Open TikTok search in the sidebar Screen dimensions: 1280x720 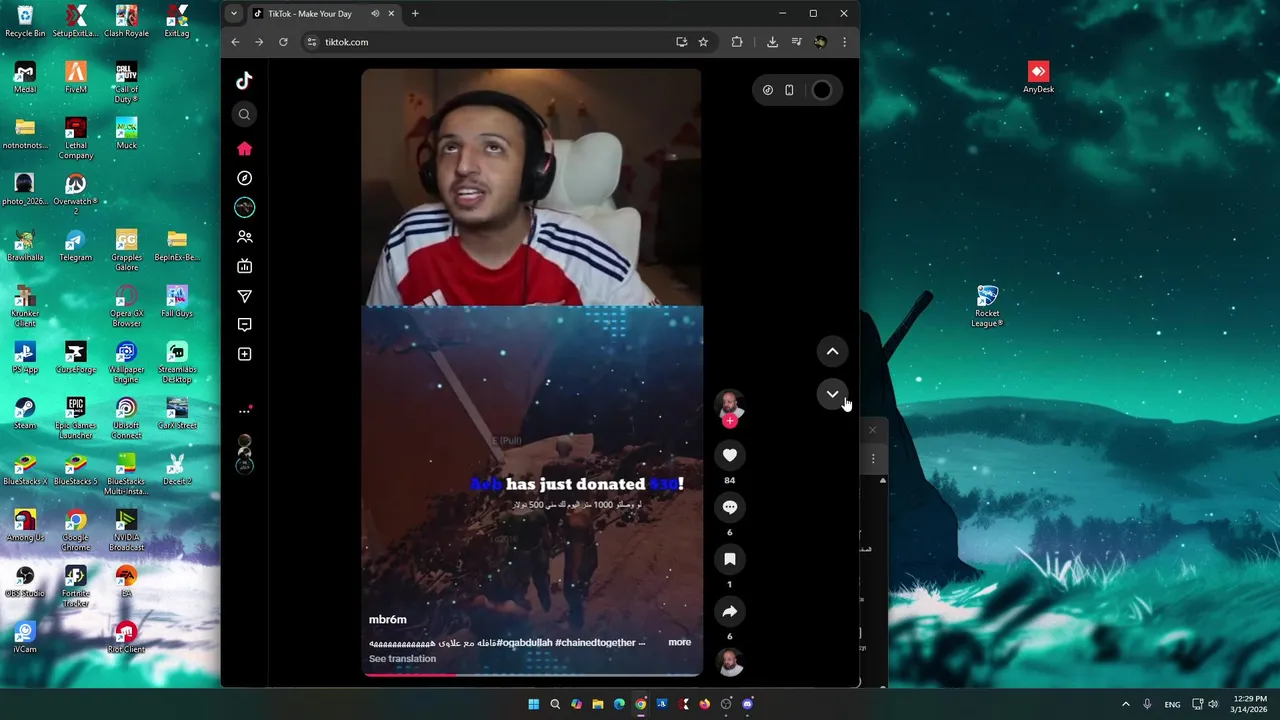[x=244, y=115]
